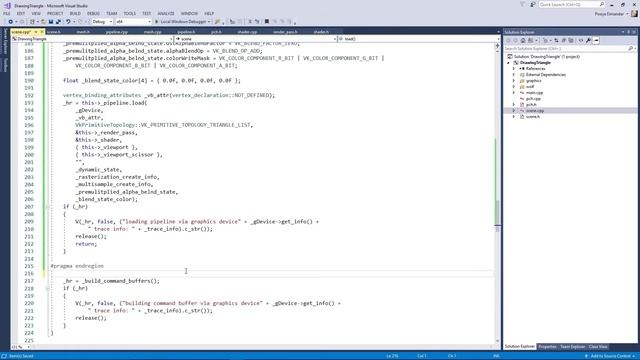Expand the graphics folder node
The image size is (640, 360).
click(514, 81)
